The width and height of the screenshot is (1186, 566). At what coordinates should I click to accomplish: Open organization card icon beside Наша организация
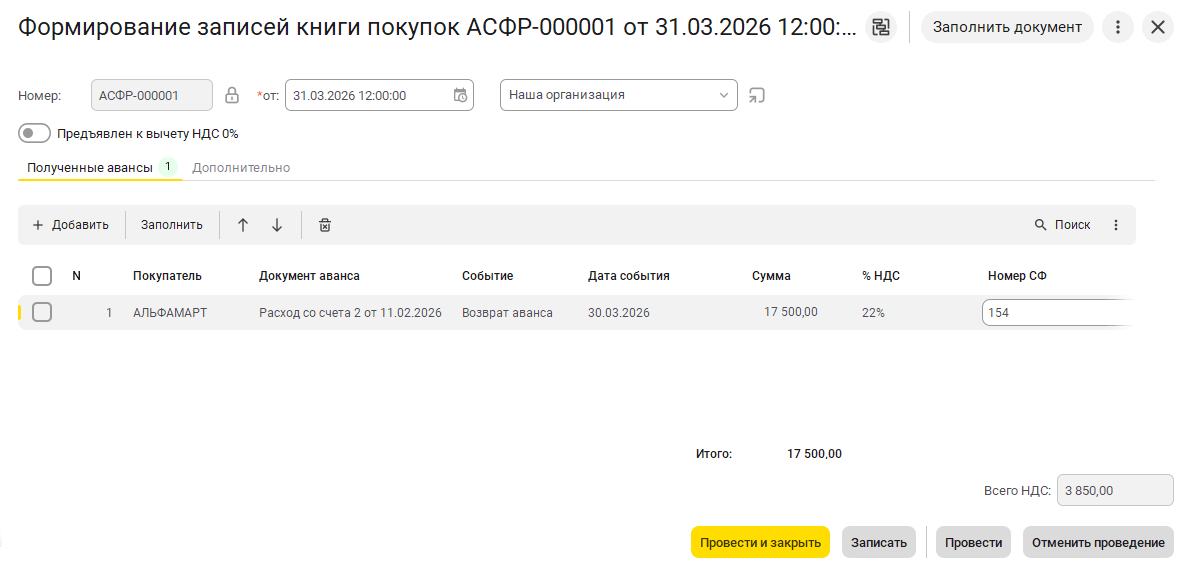757,95
